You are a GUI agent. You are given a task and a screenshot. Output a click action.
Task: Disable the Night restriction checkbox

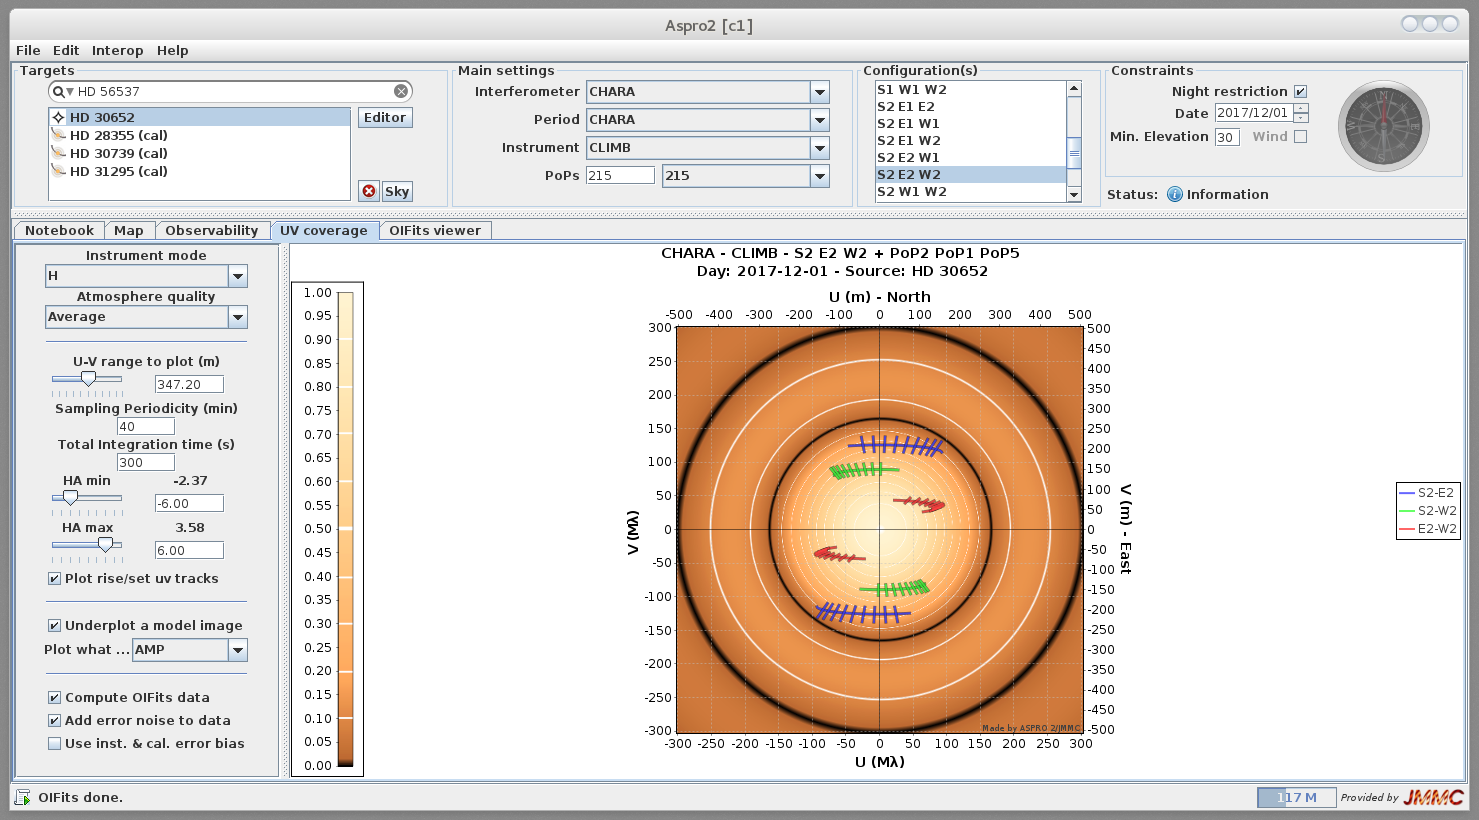(x=1300, y=91)
